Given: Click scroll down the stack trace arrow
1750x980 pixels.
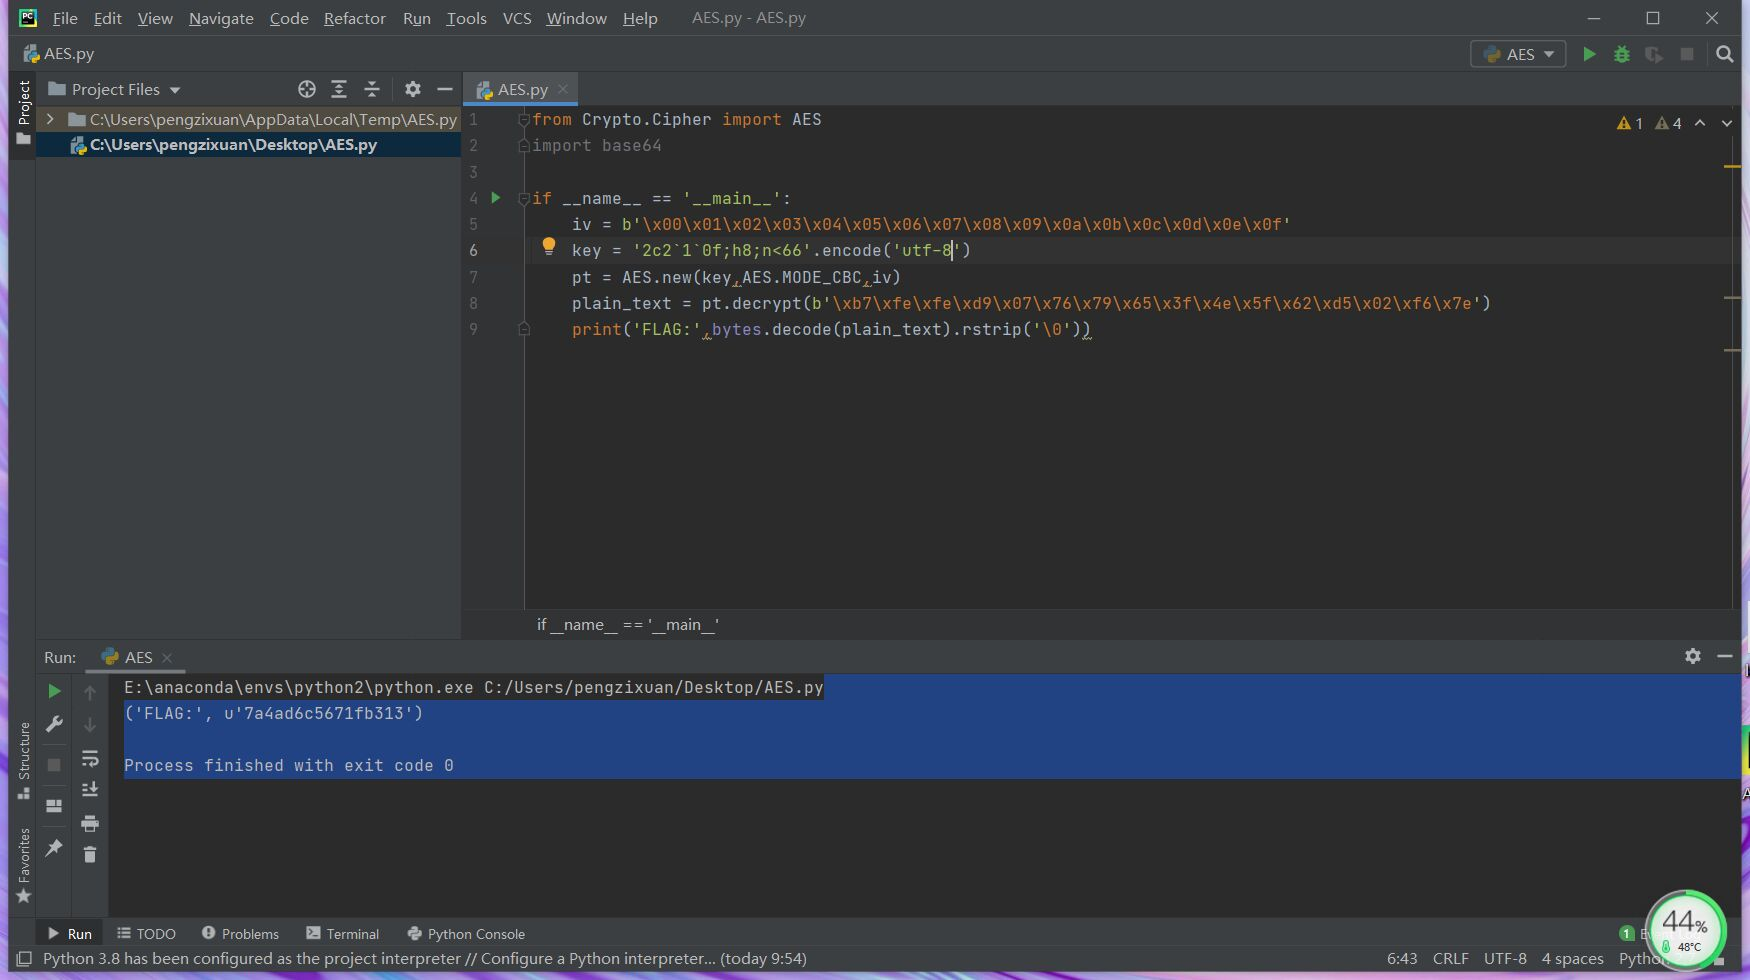Looking at the screenshot, I should click(90, 724).
